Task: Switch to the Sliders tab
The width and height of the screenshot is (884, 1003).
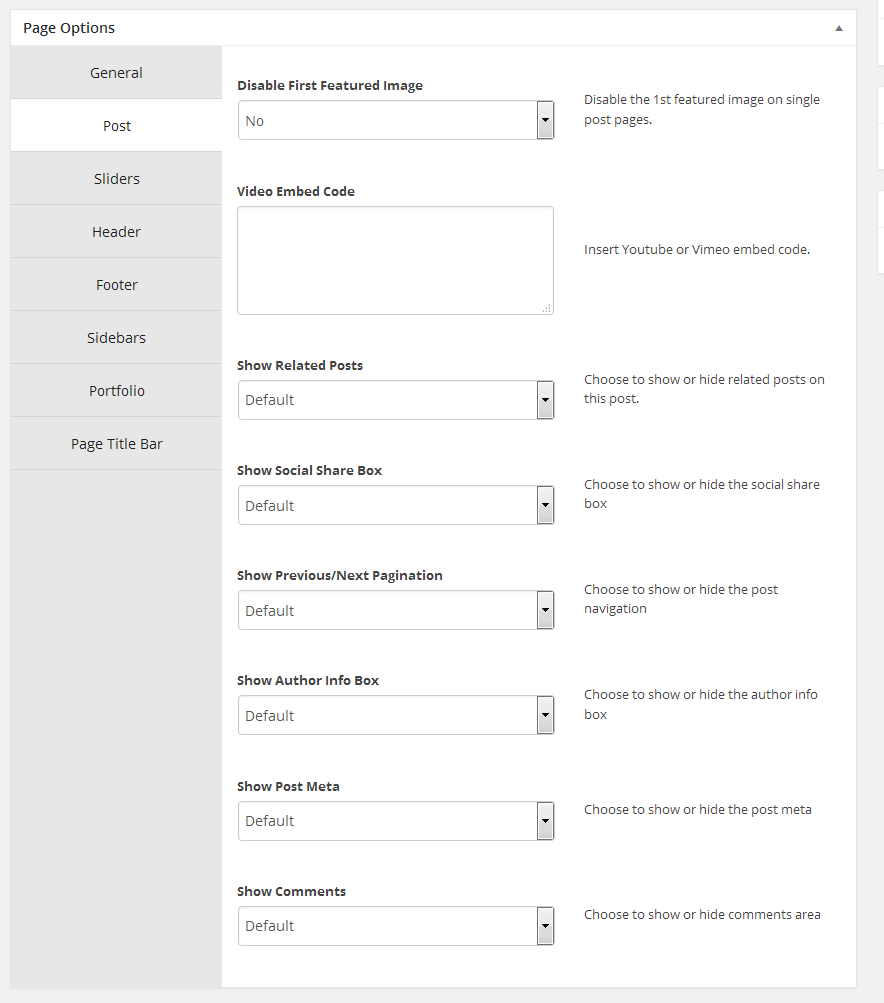Action: pos(116,178)
